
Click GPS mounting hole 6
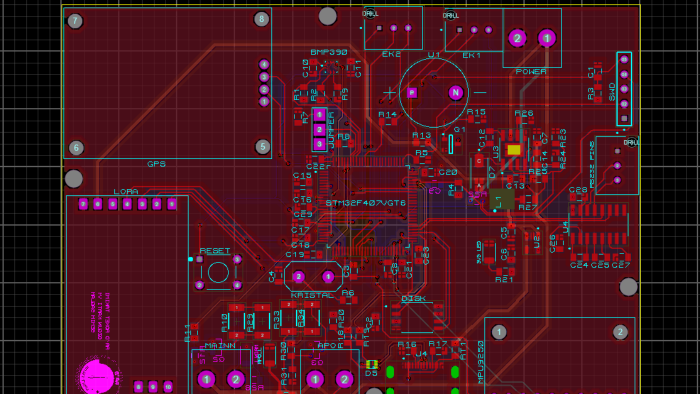tap(76, 148)
